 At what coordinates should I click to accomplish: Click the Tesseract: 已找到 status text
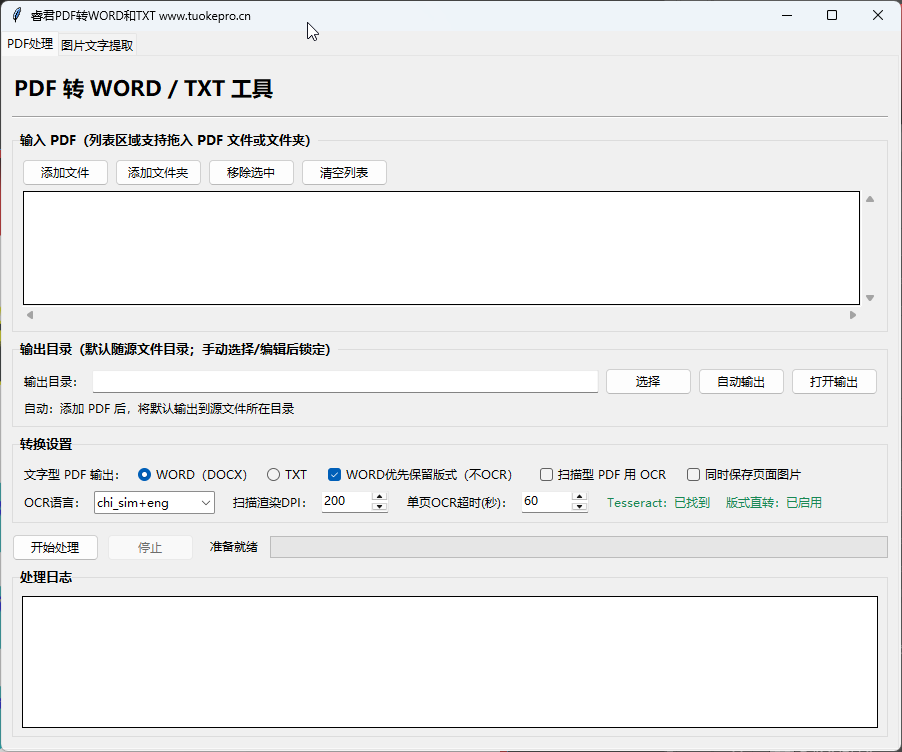click(x=659, y=503)
